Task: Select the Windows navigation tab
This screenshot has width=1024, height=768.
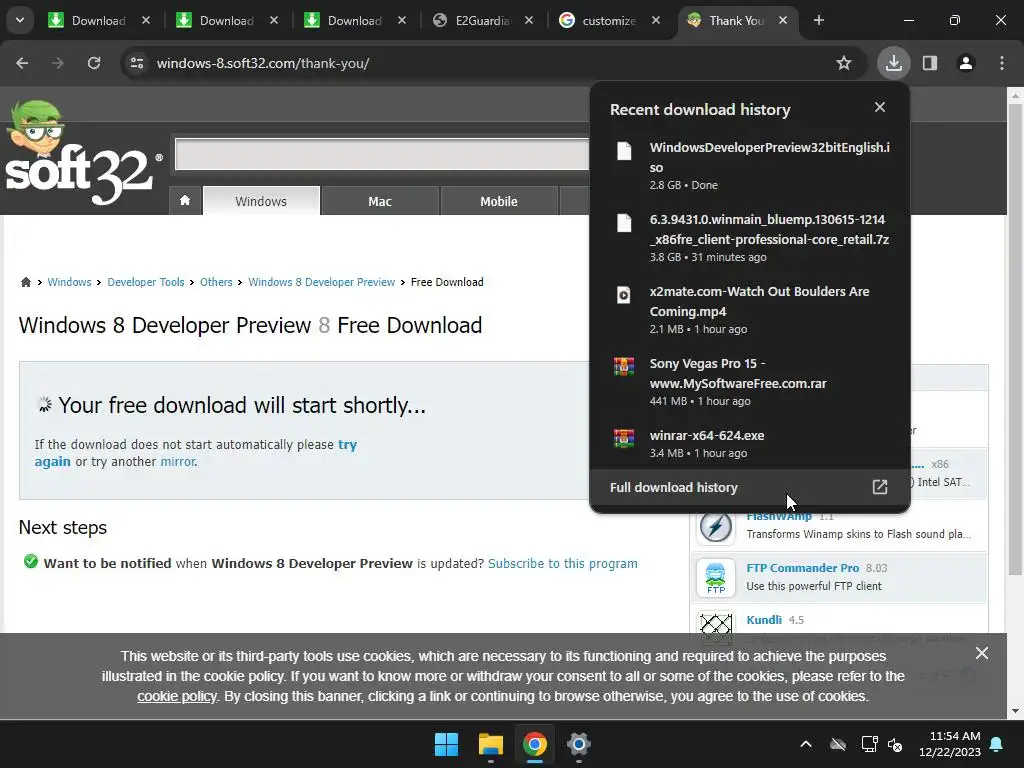Action: 261,201
